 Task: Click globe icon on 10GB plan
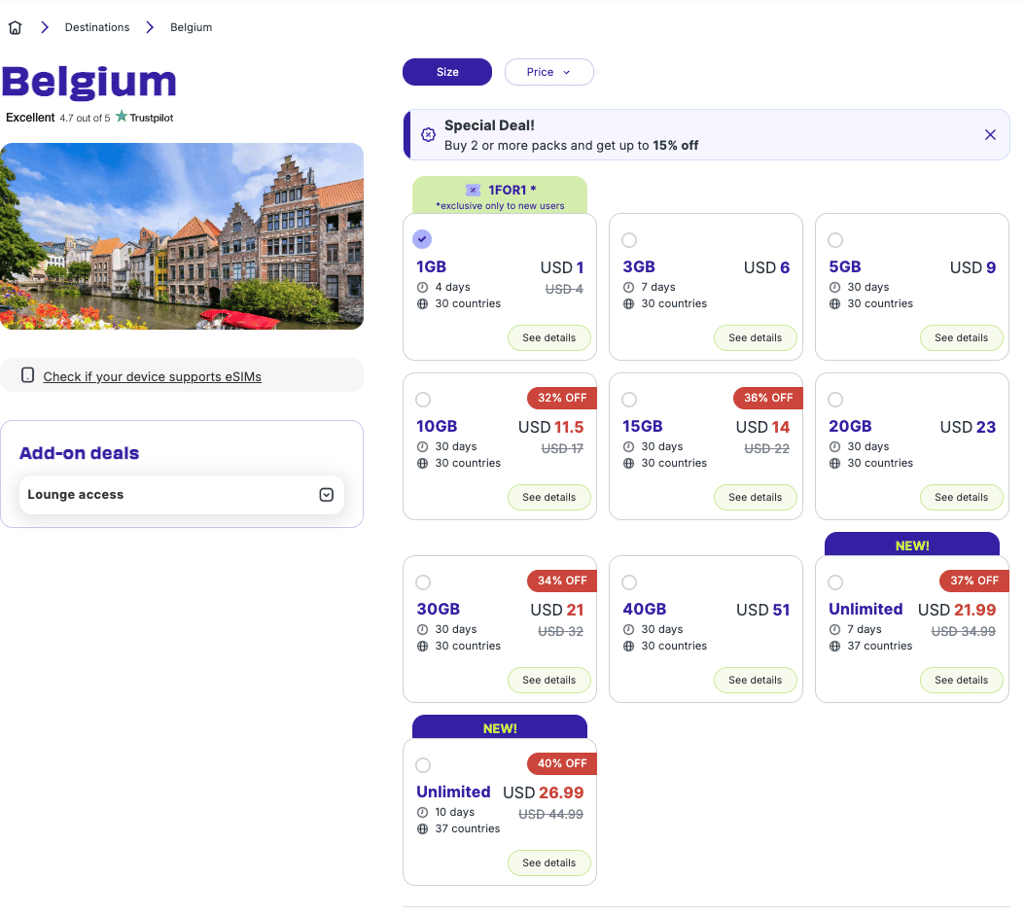coord(423,463)
